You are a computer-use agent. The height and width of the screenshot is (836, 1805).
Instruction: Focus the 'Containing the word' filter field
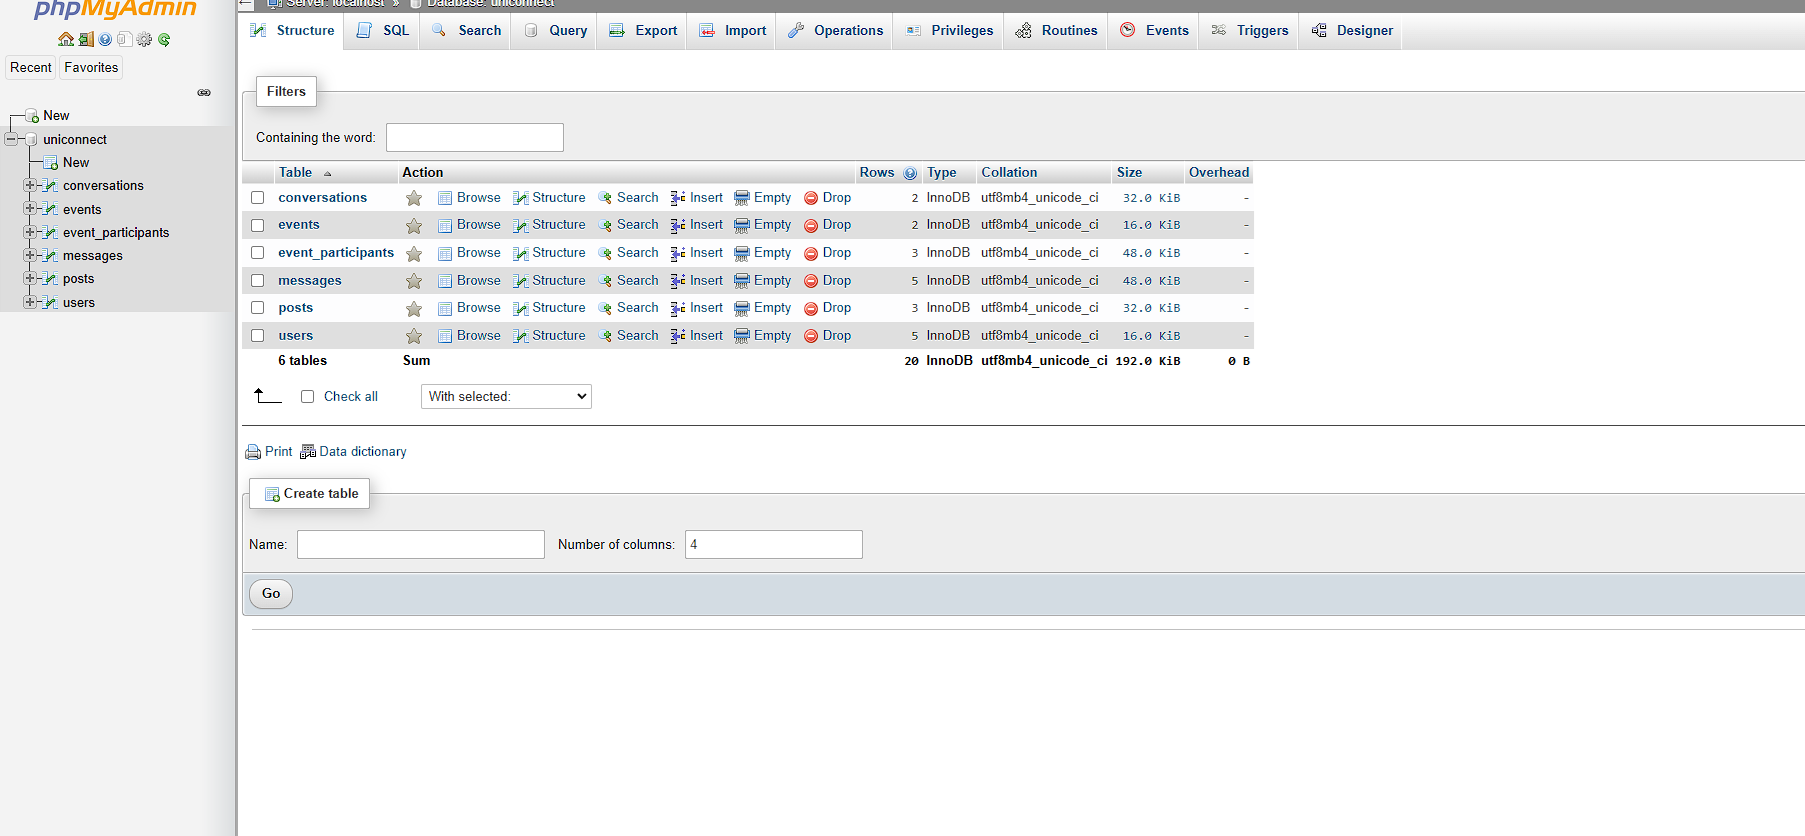click(x=475, y=138)
